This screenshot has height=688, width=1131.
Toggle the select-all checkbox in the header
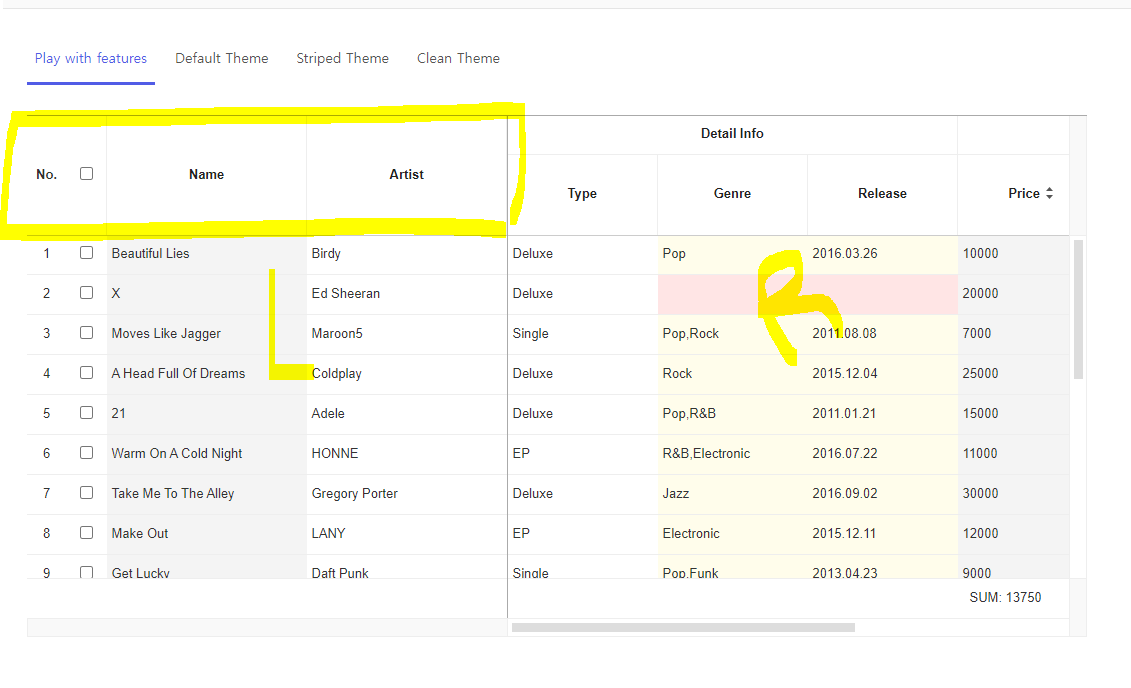(86, 173)
